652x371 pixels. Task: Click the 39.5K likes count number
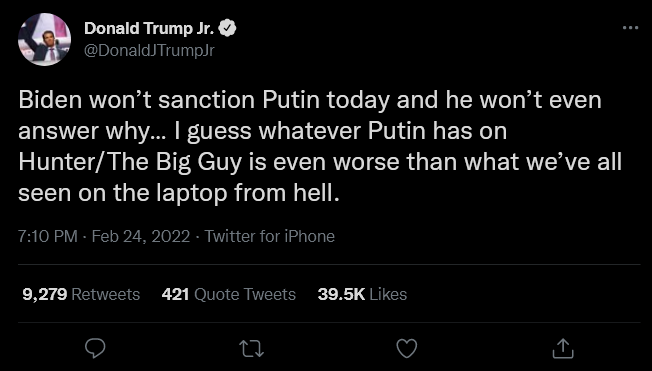point(341,294)
